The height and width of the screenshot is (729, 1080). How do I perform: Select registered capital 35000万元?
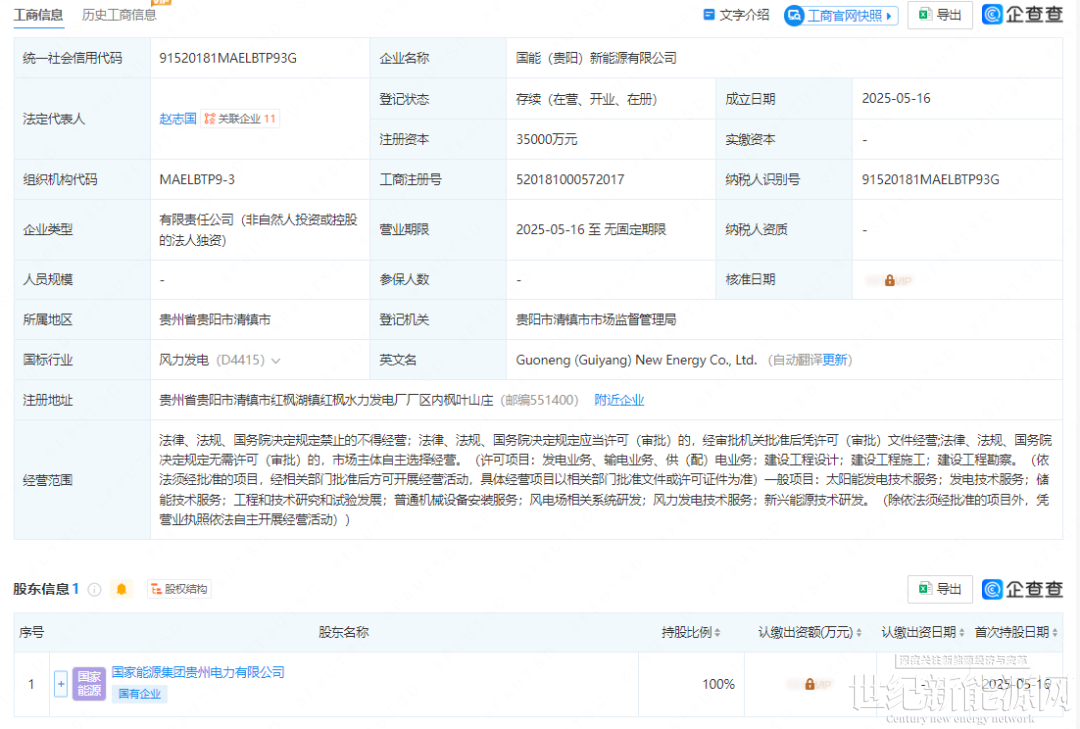point(546,140)
